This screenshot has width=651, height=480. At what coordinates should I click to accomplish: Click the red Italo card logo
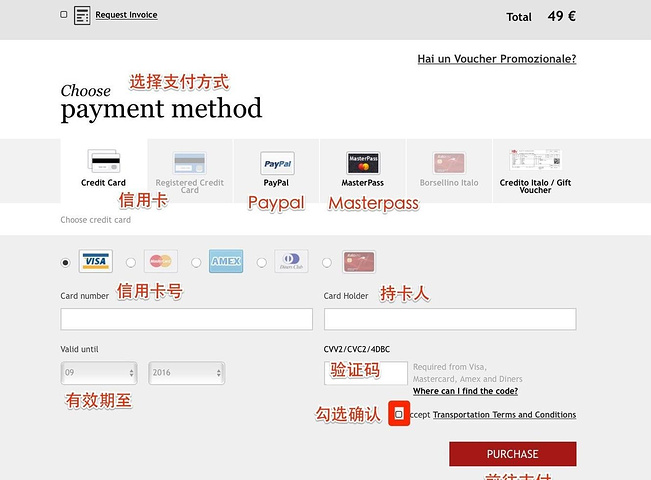pos(358,262)
